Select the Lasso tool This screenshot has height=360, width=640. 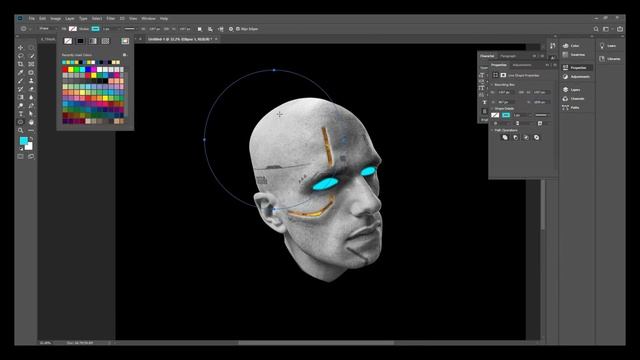[20, 56]
